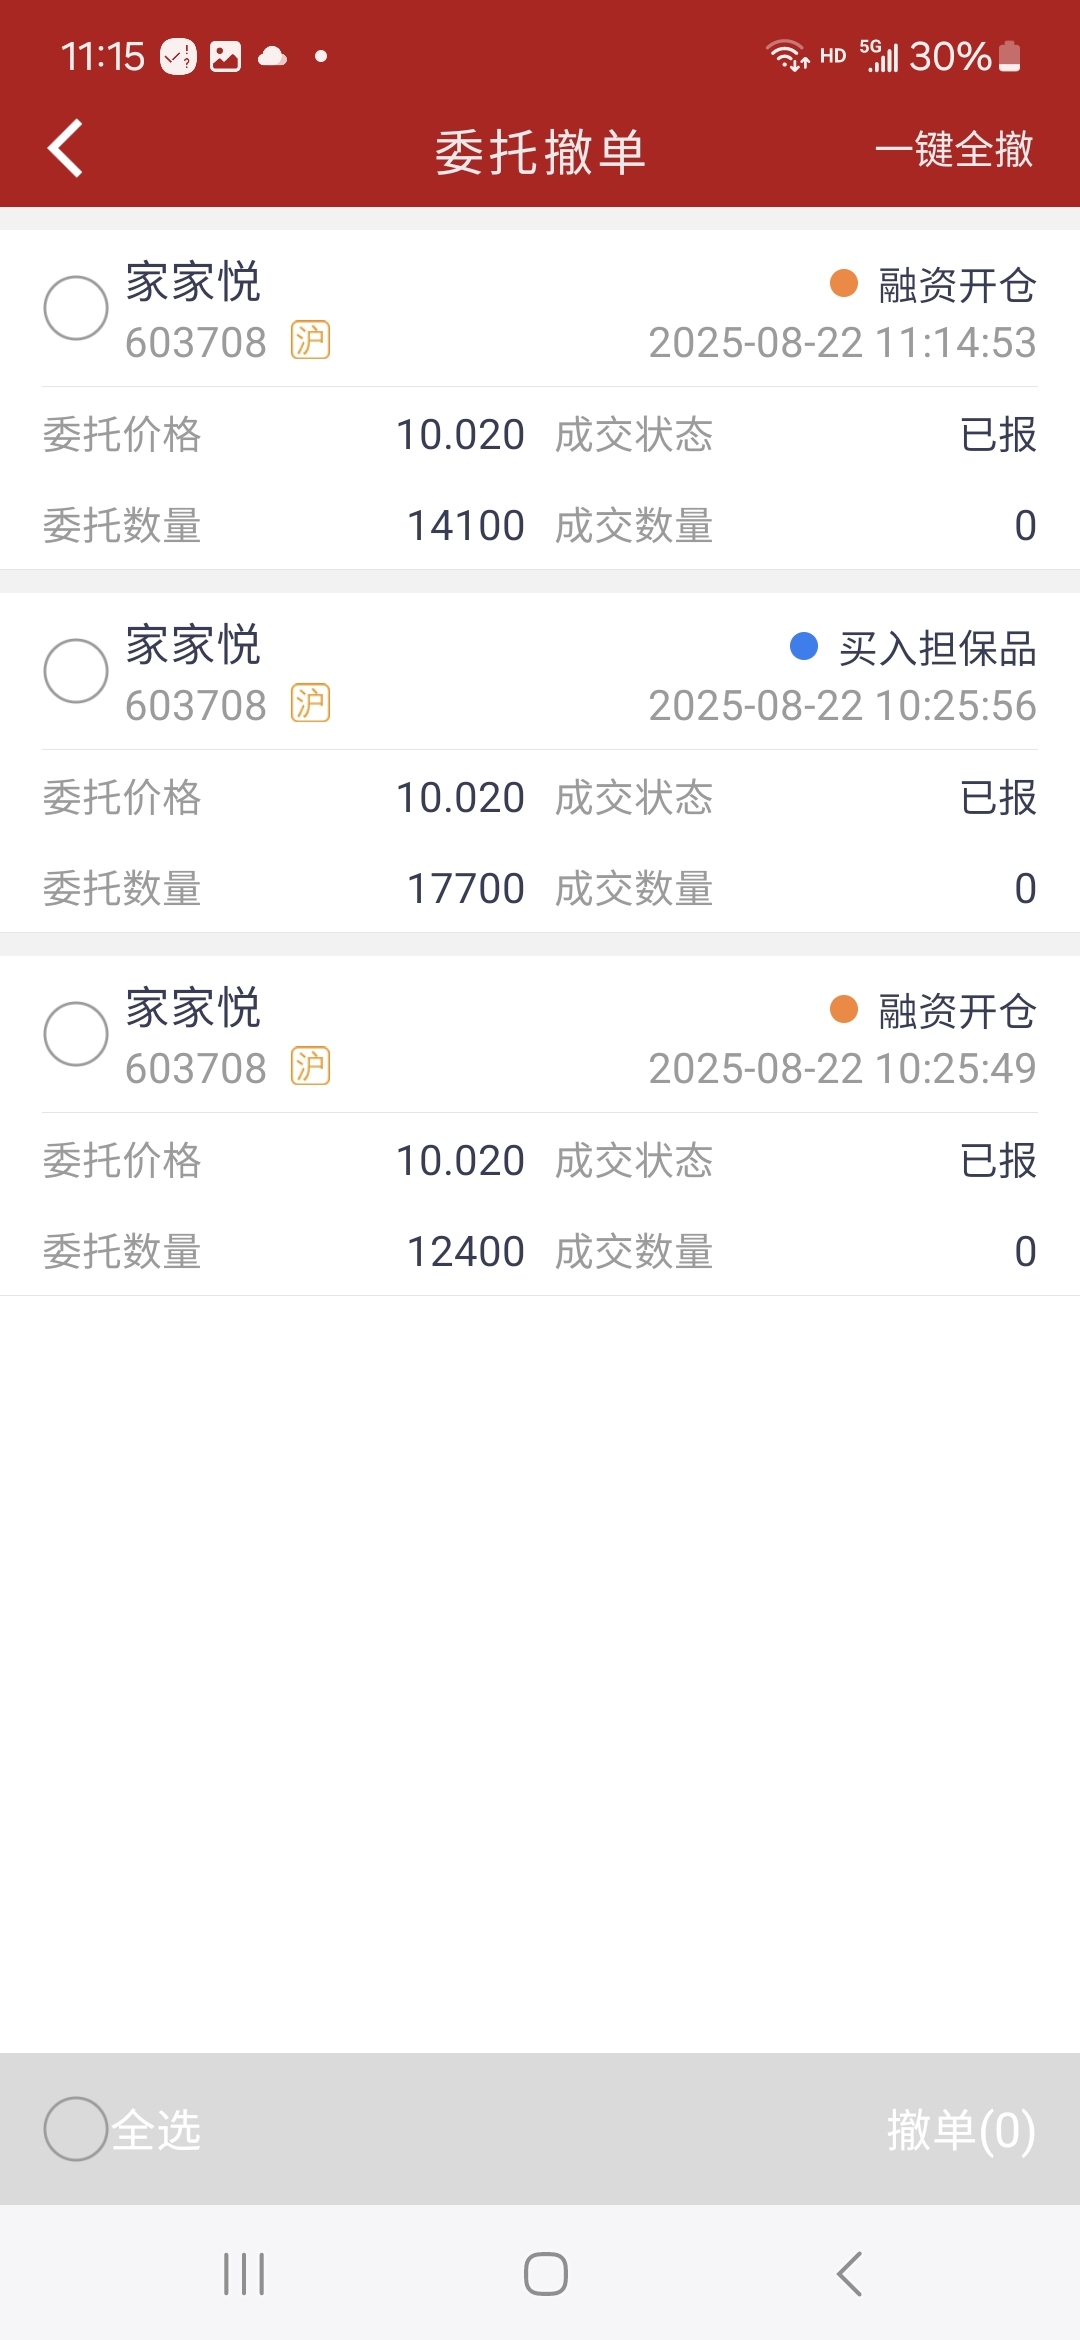Open the order with quantity 17700
1080x2340 pixels.
point(540,763)
